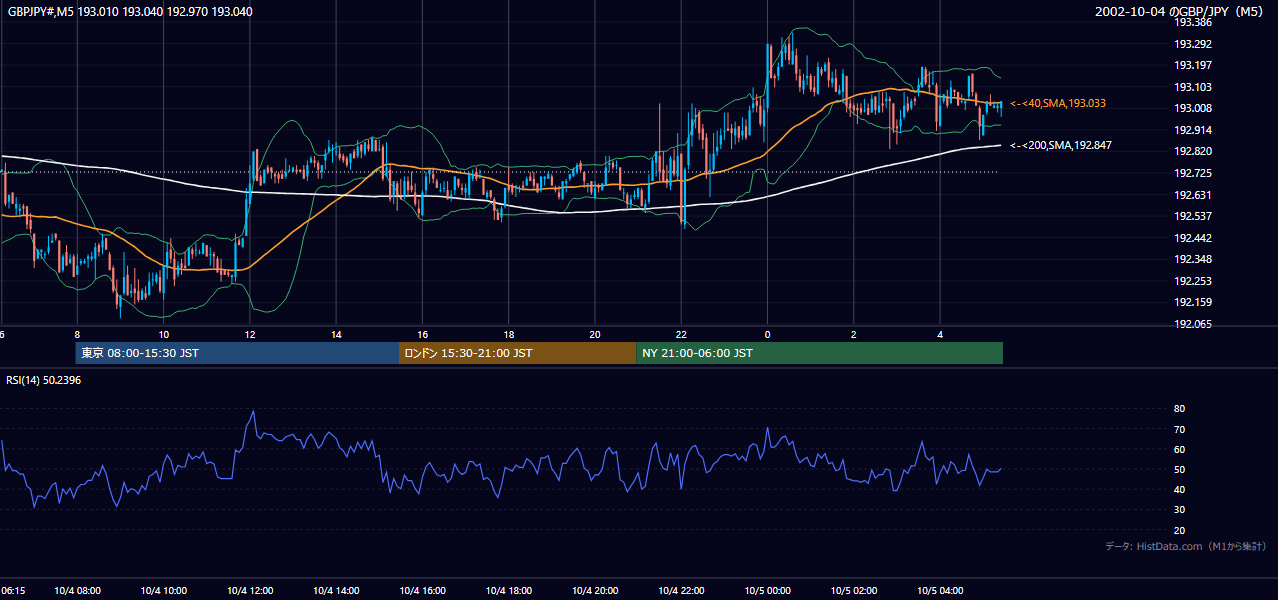The height and width of the screenshot is (600, 1278).
Task: Click the Tokyo 08:00-15:30 JST session bar
Action: tap(237, 353)
